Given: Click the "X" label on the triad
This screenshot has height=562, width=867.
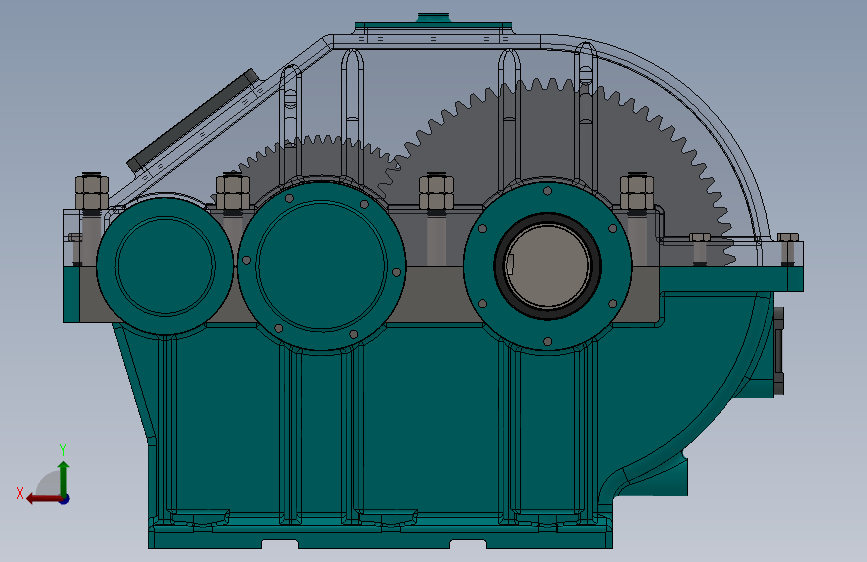Looking at the screenshot, I should pyautogui.click(x=20, y=493).
